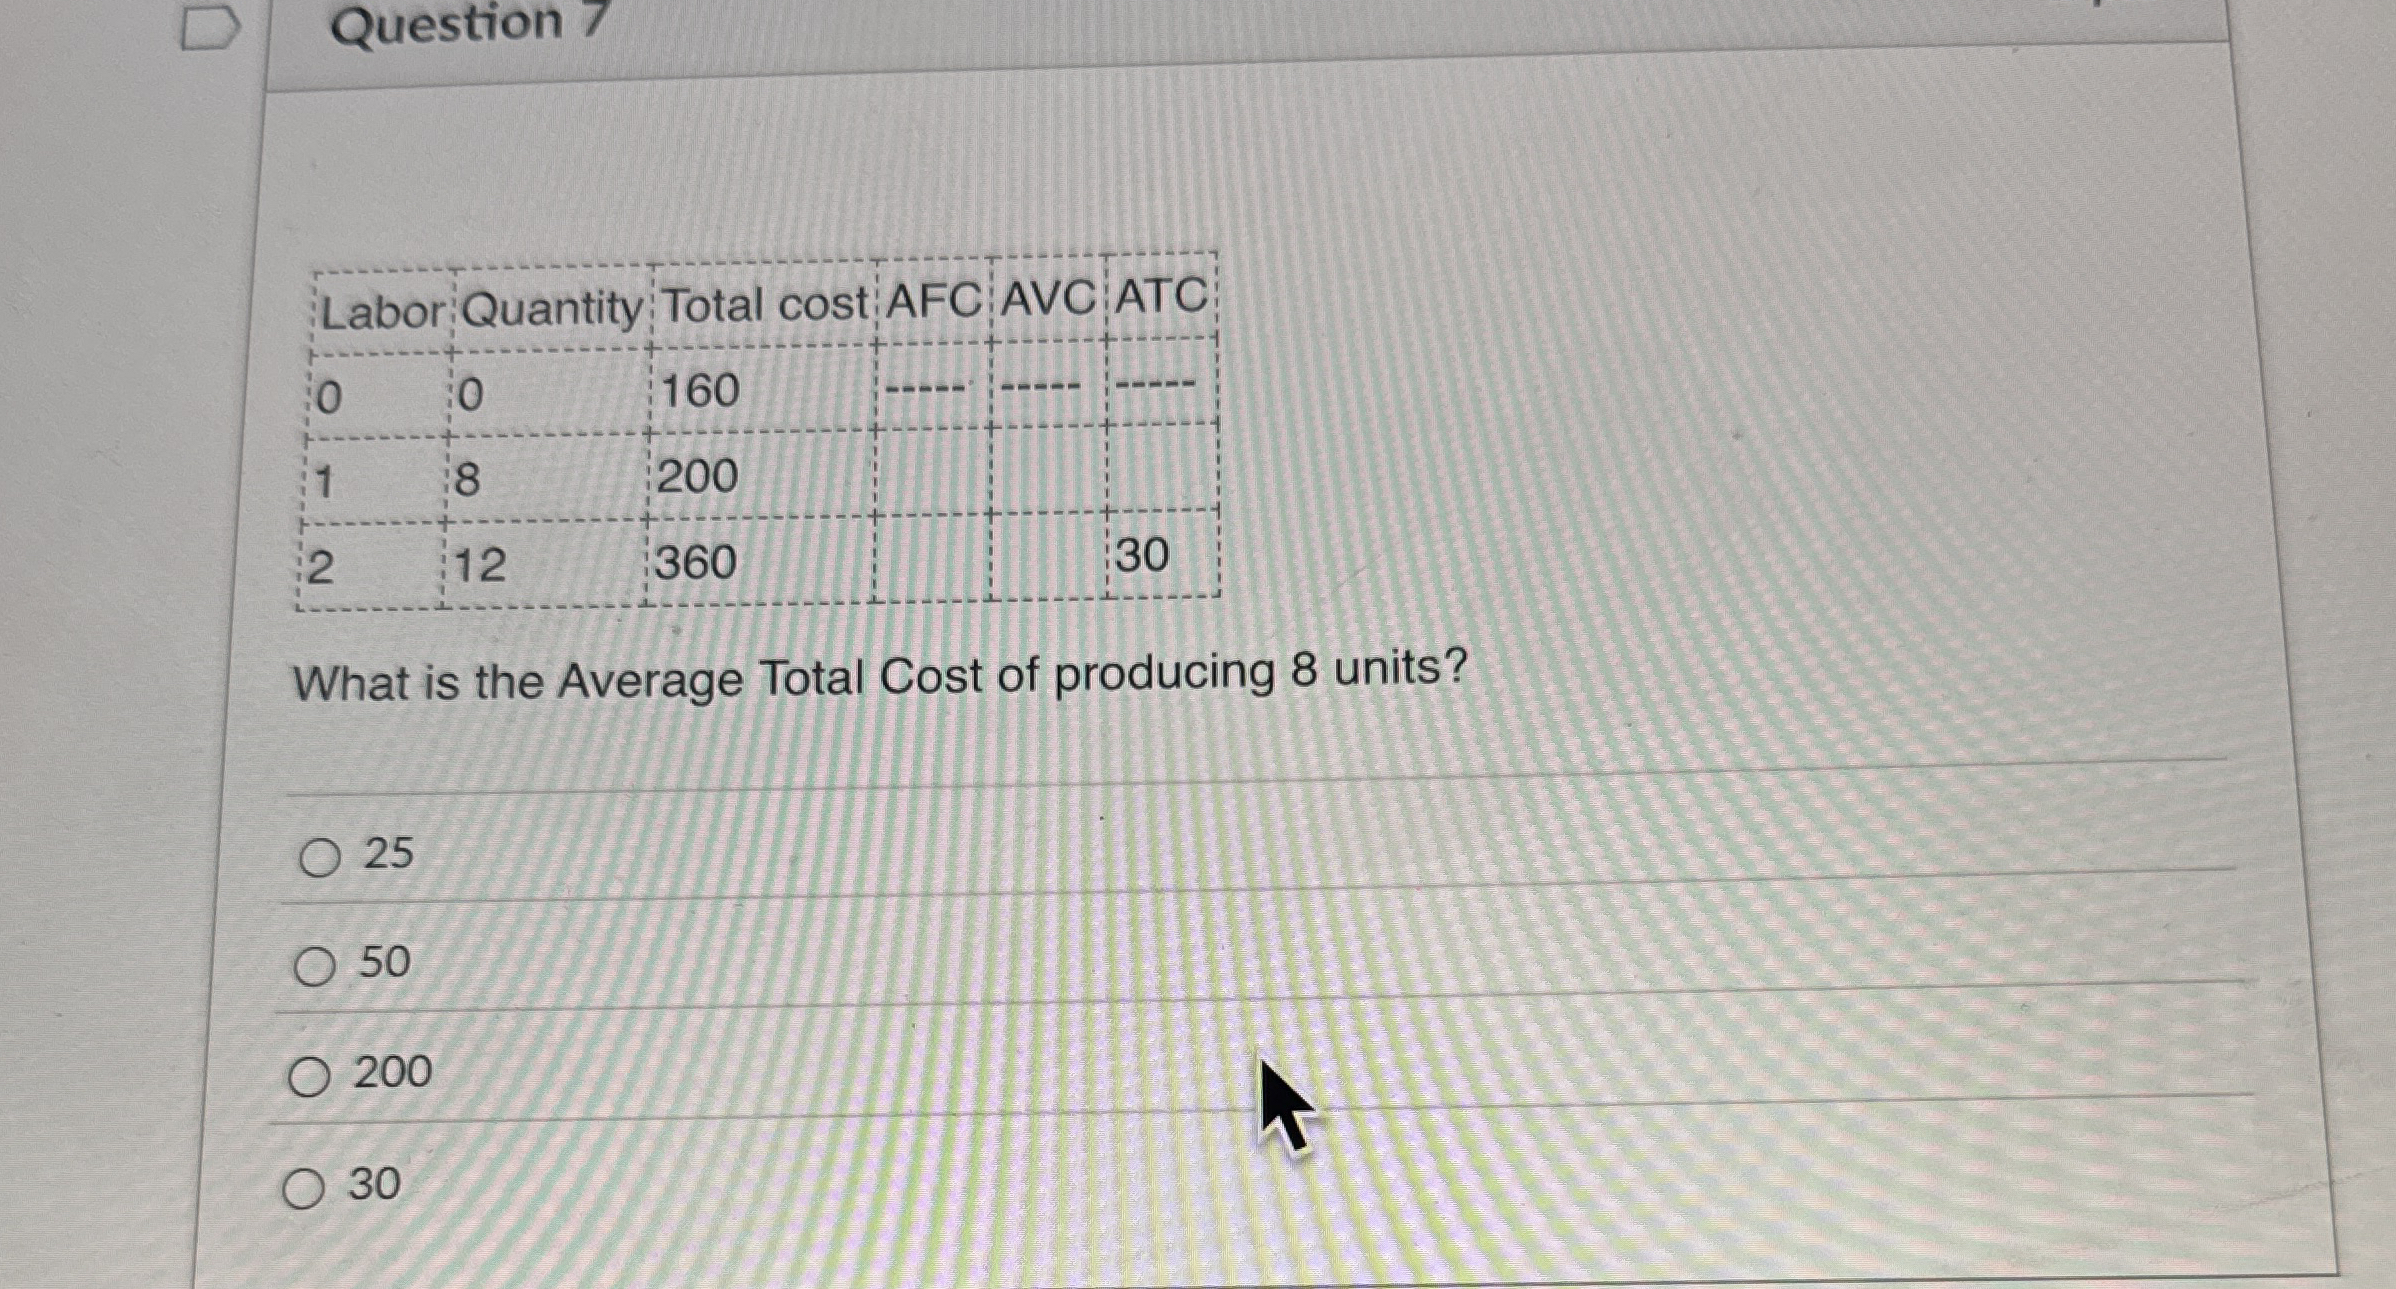Choose the 200 radio button
The height and width of the screenshot is (1289, 2396).
309,1078
